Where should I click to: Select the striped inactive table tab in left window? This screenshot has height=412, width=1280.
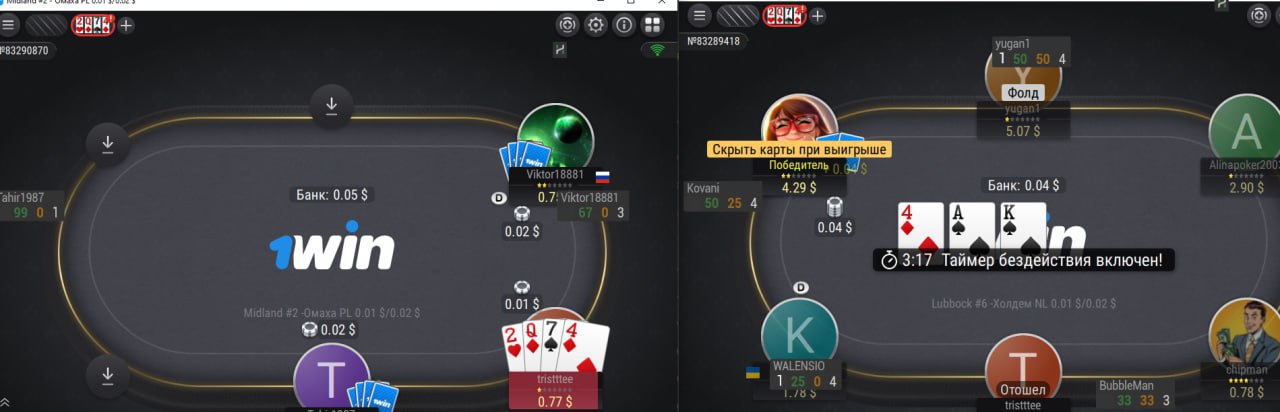[x=45, y=25]
